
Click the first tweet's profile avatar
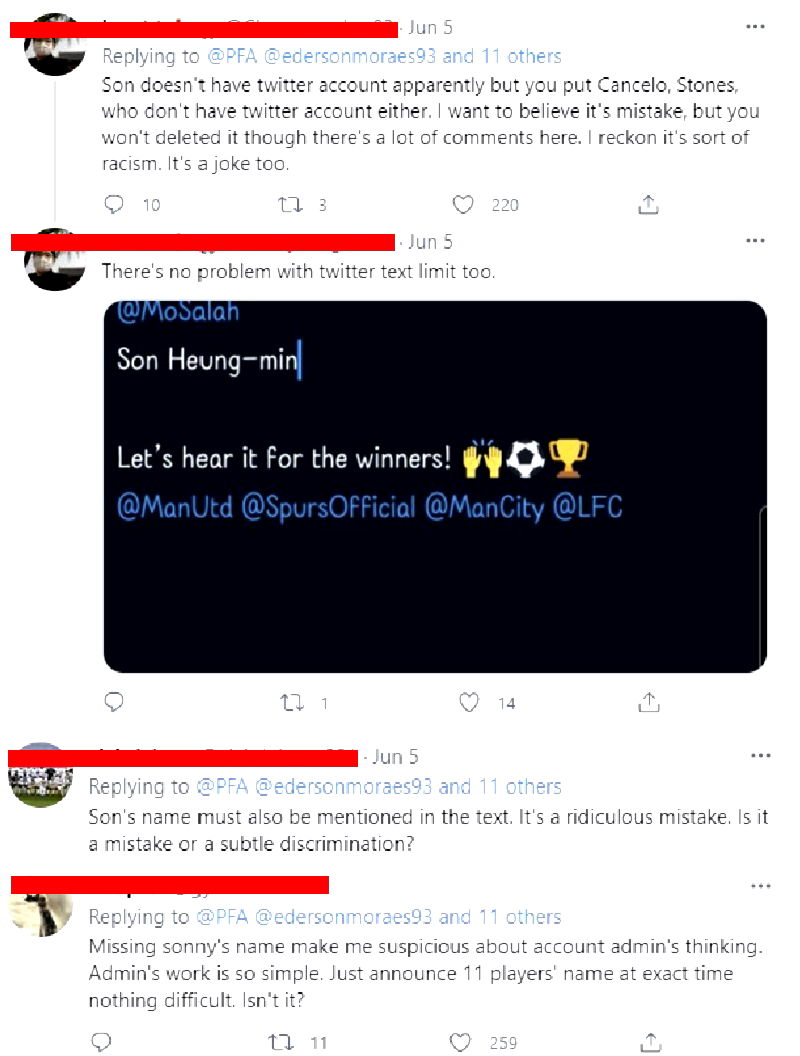[x=54, y=45]
